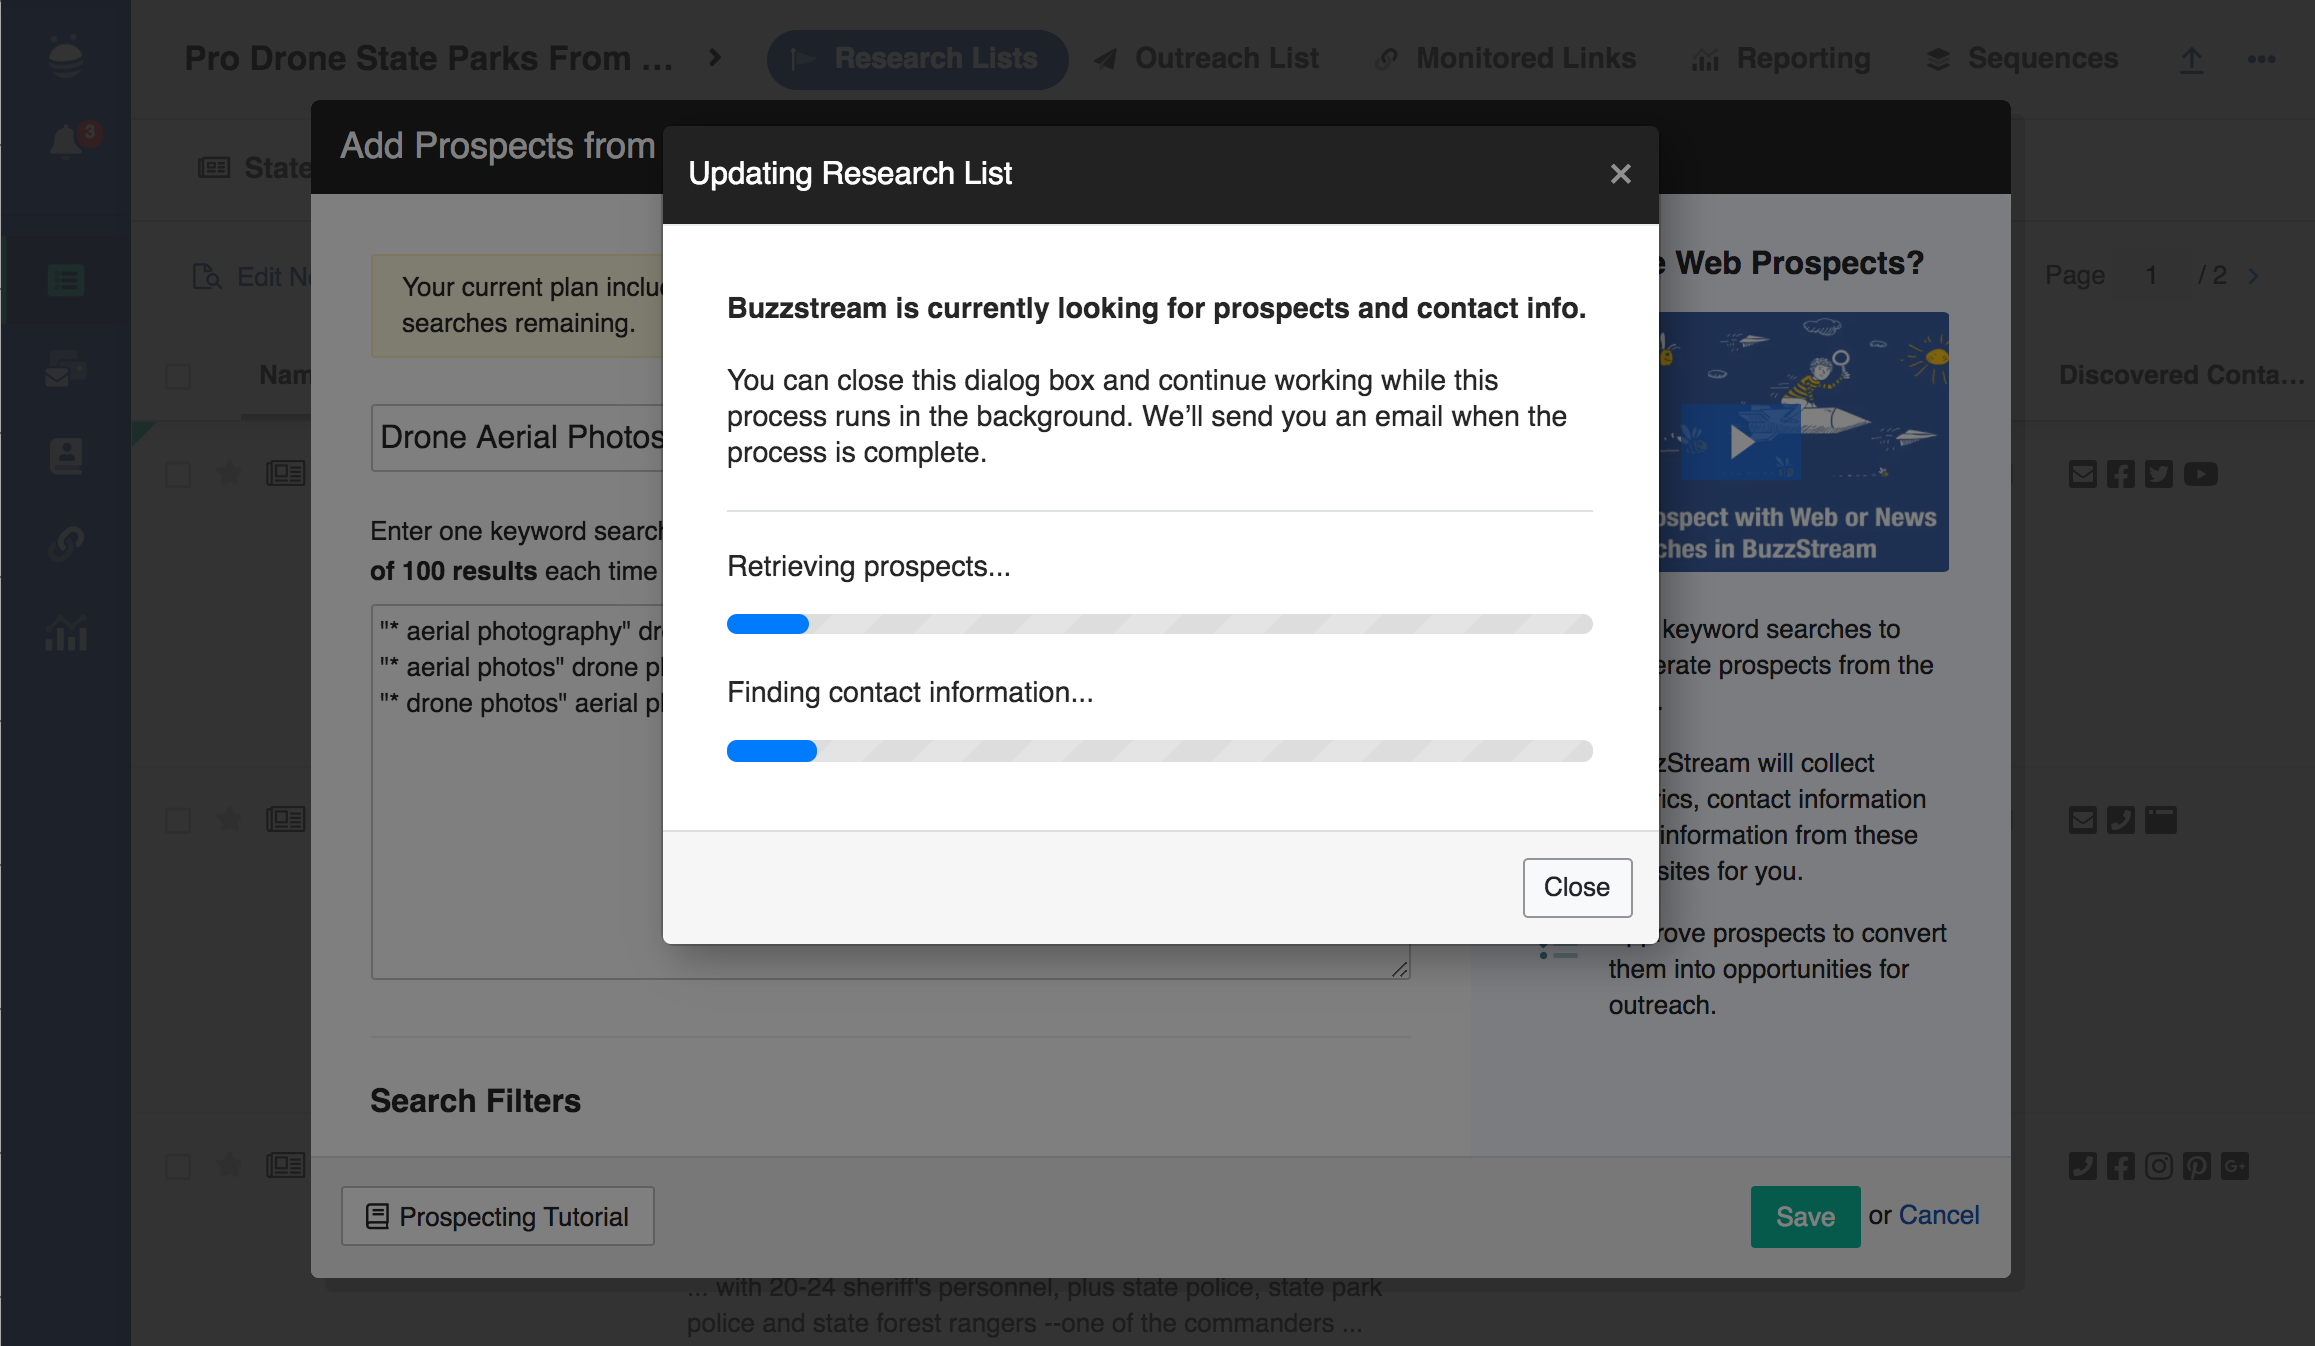The width and height of the screenshot is (2315, 1346).
Task: Click the Close button in dialog footer
Action: pyautogui.click(x=1577, y=887)
